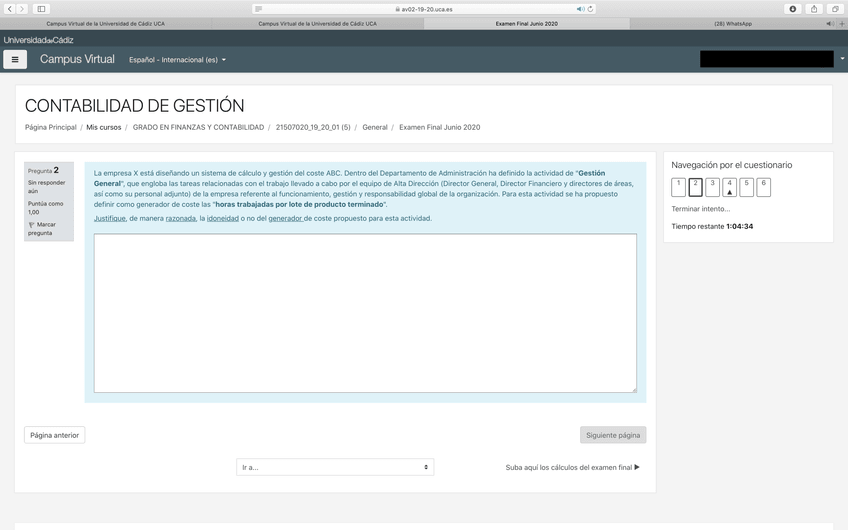The width and height of the screenshot is (848, 530).
Task: Open the Reader view icon in address bar
Action: pos(259,9)
